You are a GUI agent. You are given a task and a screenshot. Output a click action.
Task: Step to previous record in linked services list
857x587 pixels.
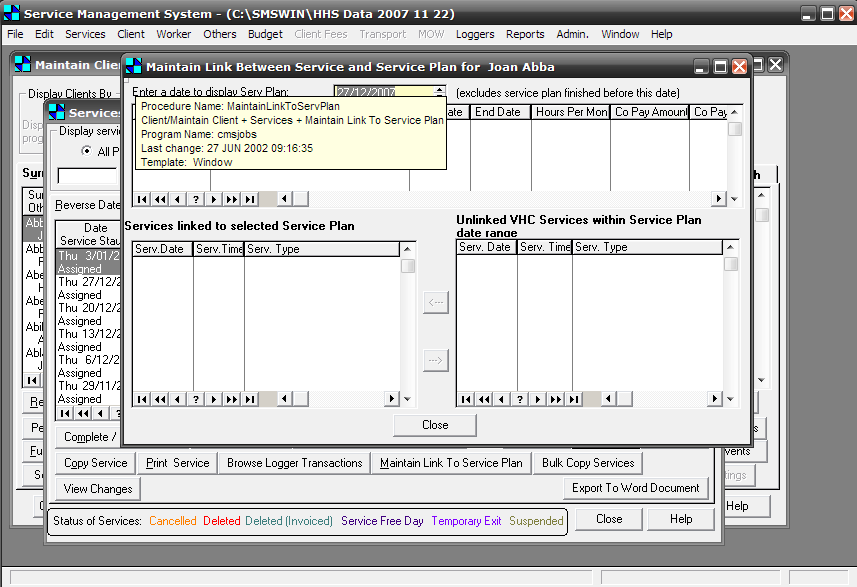click(178, 398)
